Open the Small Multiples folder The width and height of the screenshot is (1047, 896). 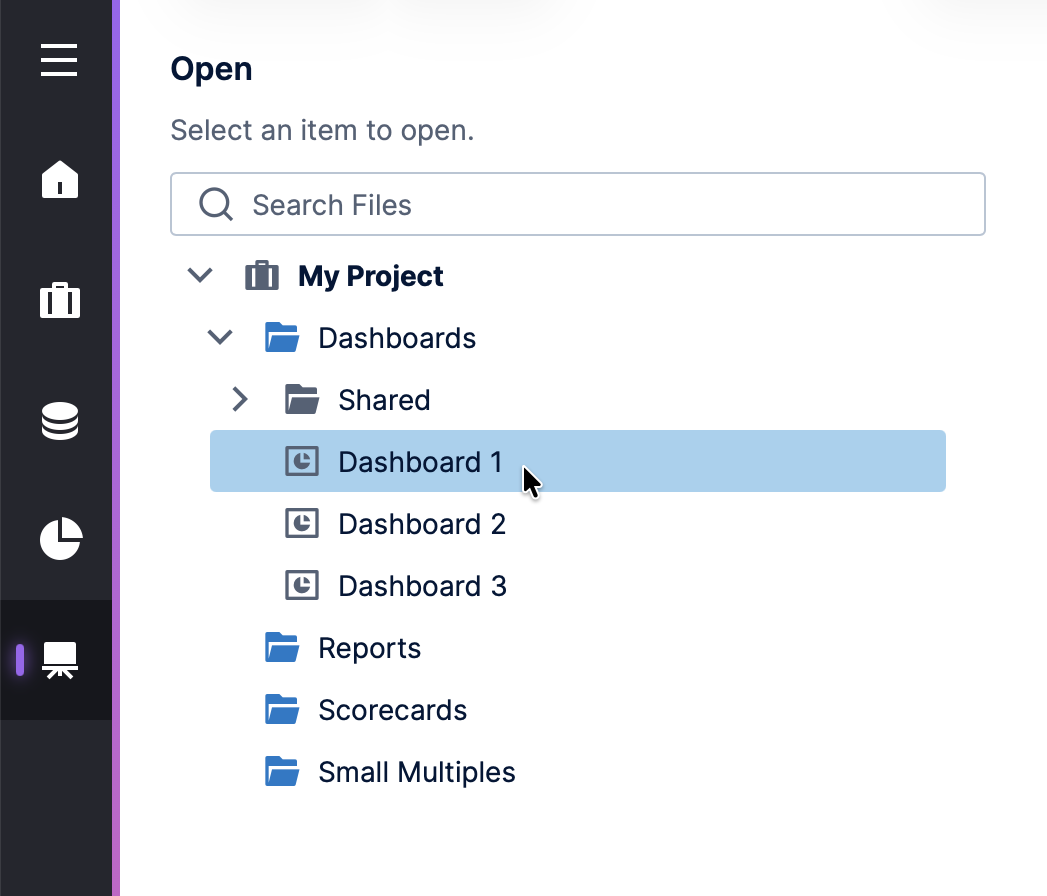416,772
